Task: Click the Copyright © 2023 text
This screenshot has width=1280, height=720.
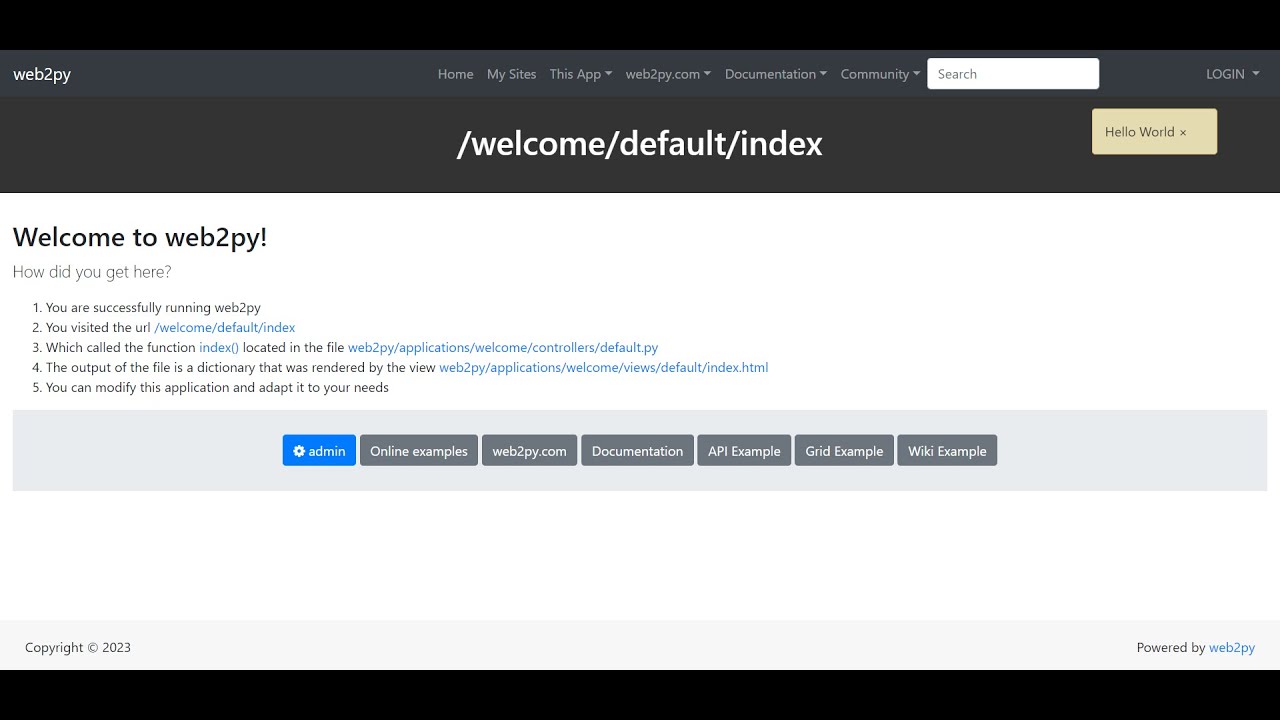Action: click(78, 648)
